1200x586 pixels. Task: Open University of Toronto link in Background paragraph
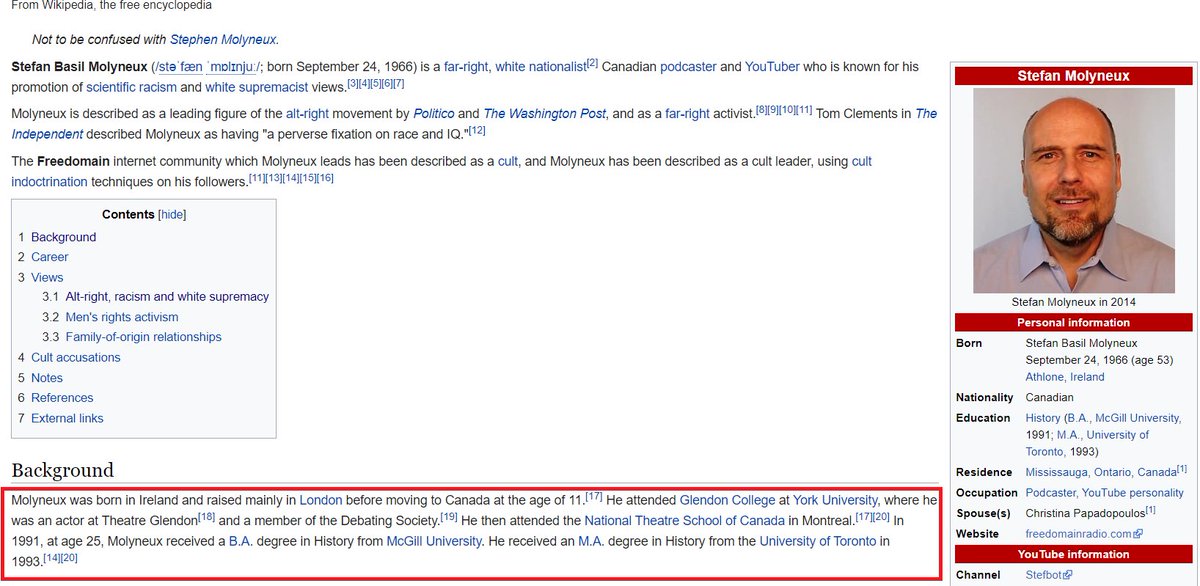point(816,541)
